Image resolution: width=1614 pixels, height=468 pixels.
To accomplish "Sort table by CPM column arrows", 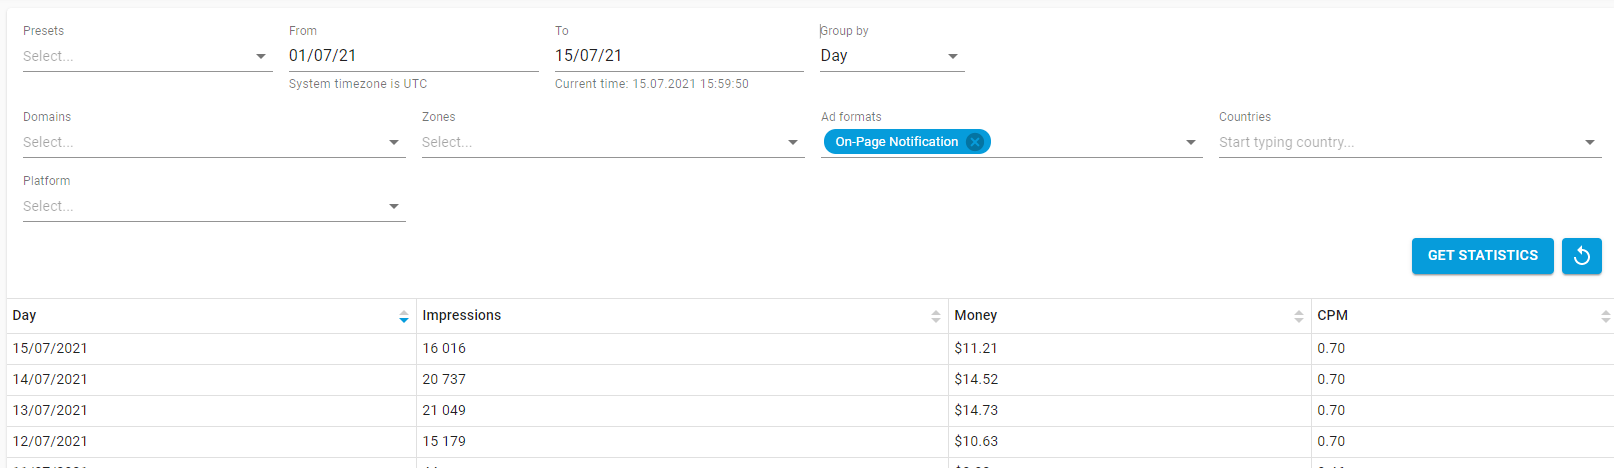I will pyautogui.click(x=1605, y=316).
